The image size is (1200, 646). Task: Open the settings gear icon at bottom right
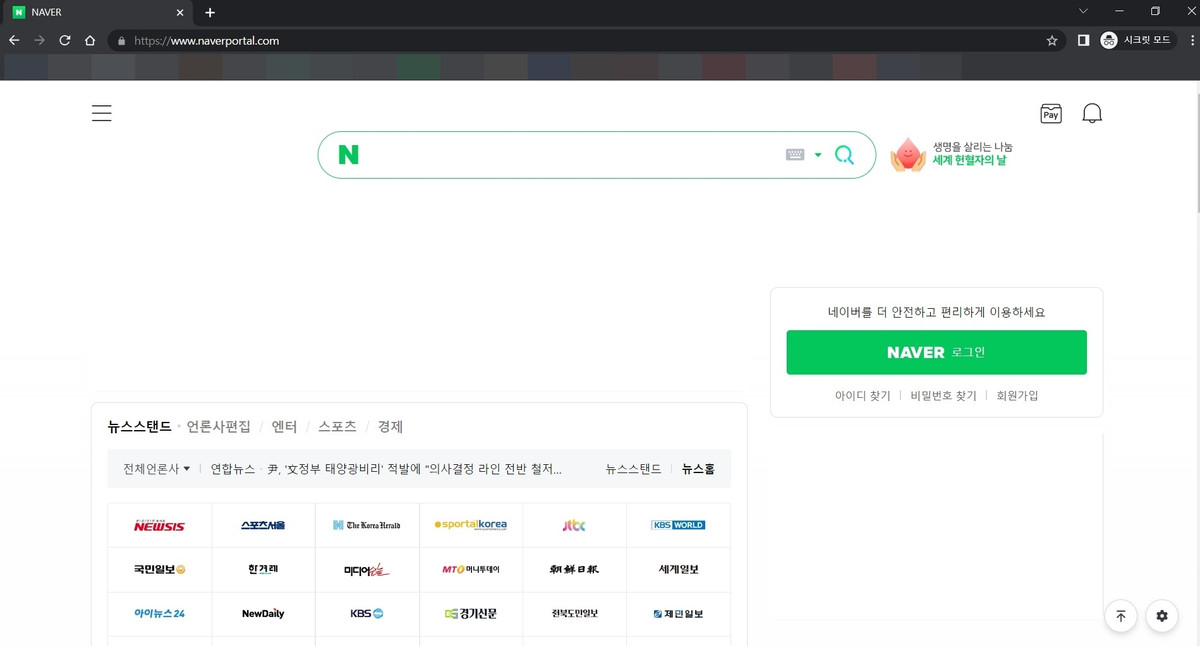coord(1161,616)
